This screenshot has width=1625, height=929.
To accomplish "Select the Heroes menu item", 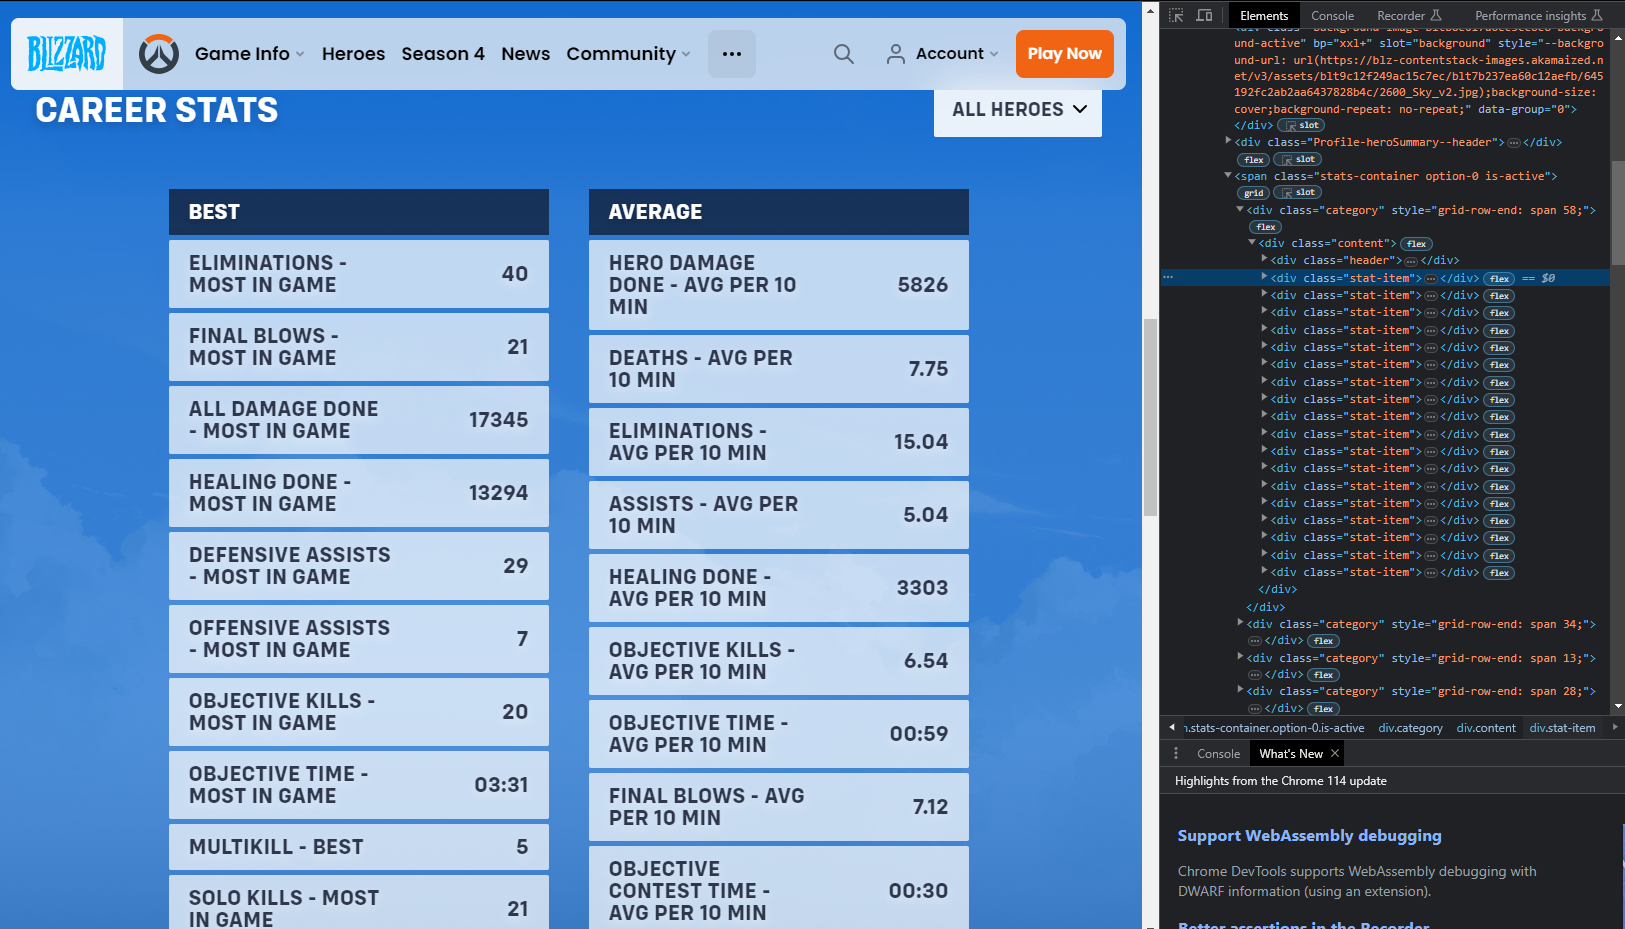I will pyautogui.click(x=353, y=54).
